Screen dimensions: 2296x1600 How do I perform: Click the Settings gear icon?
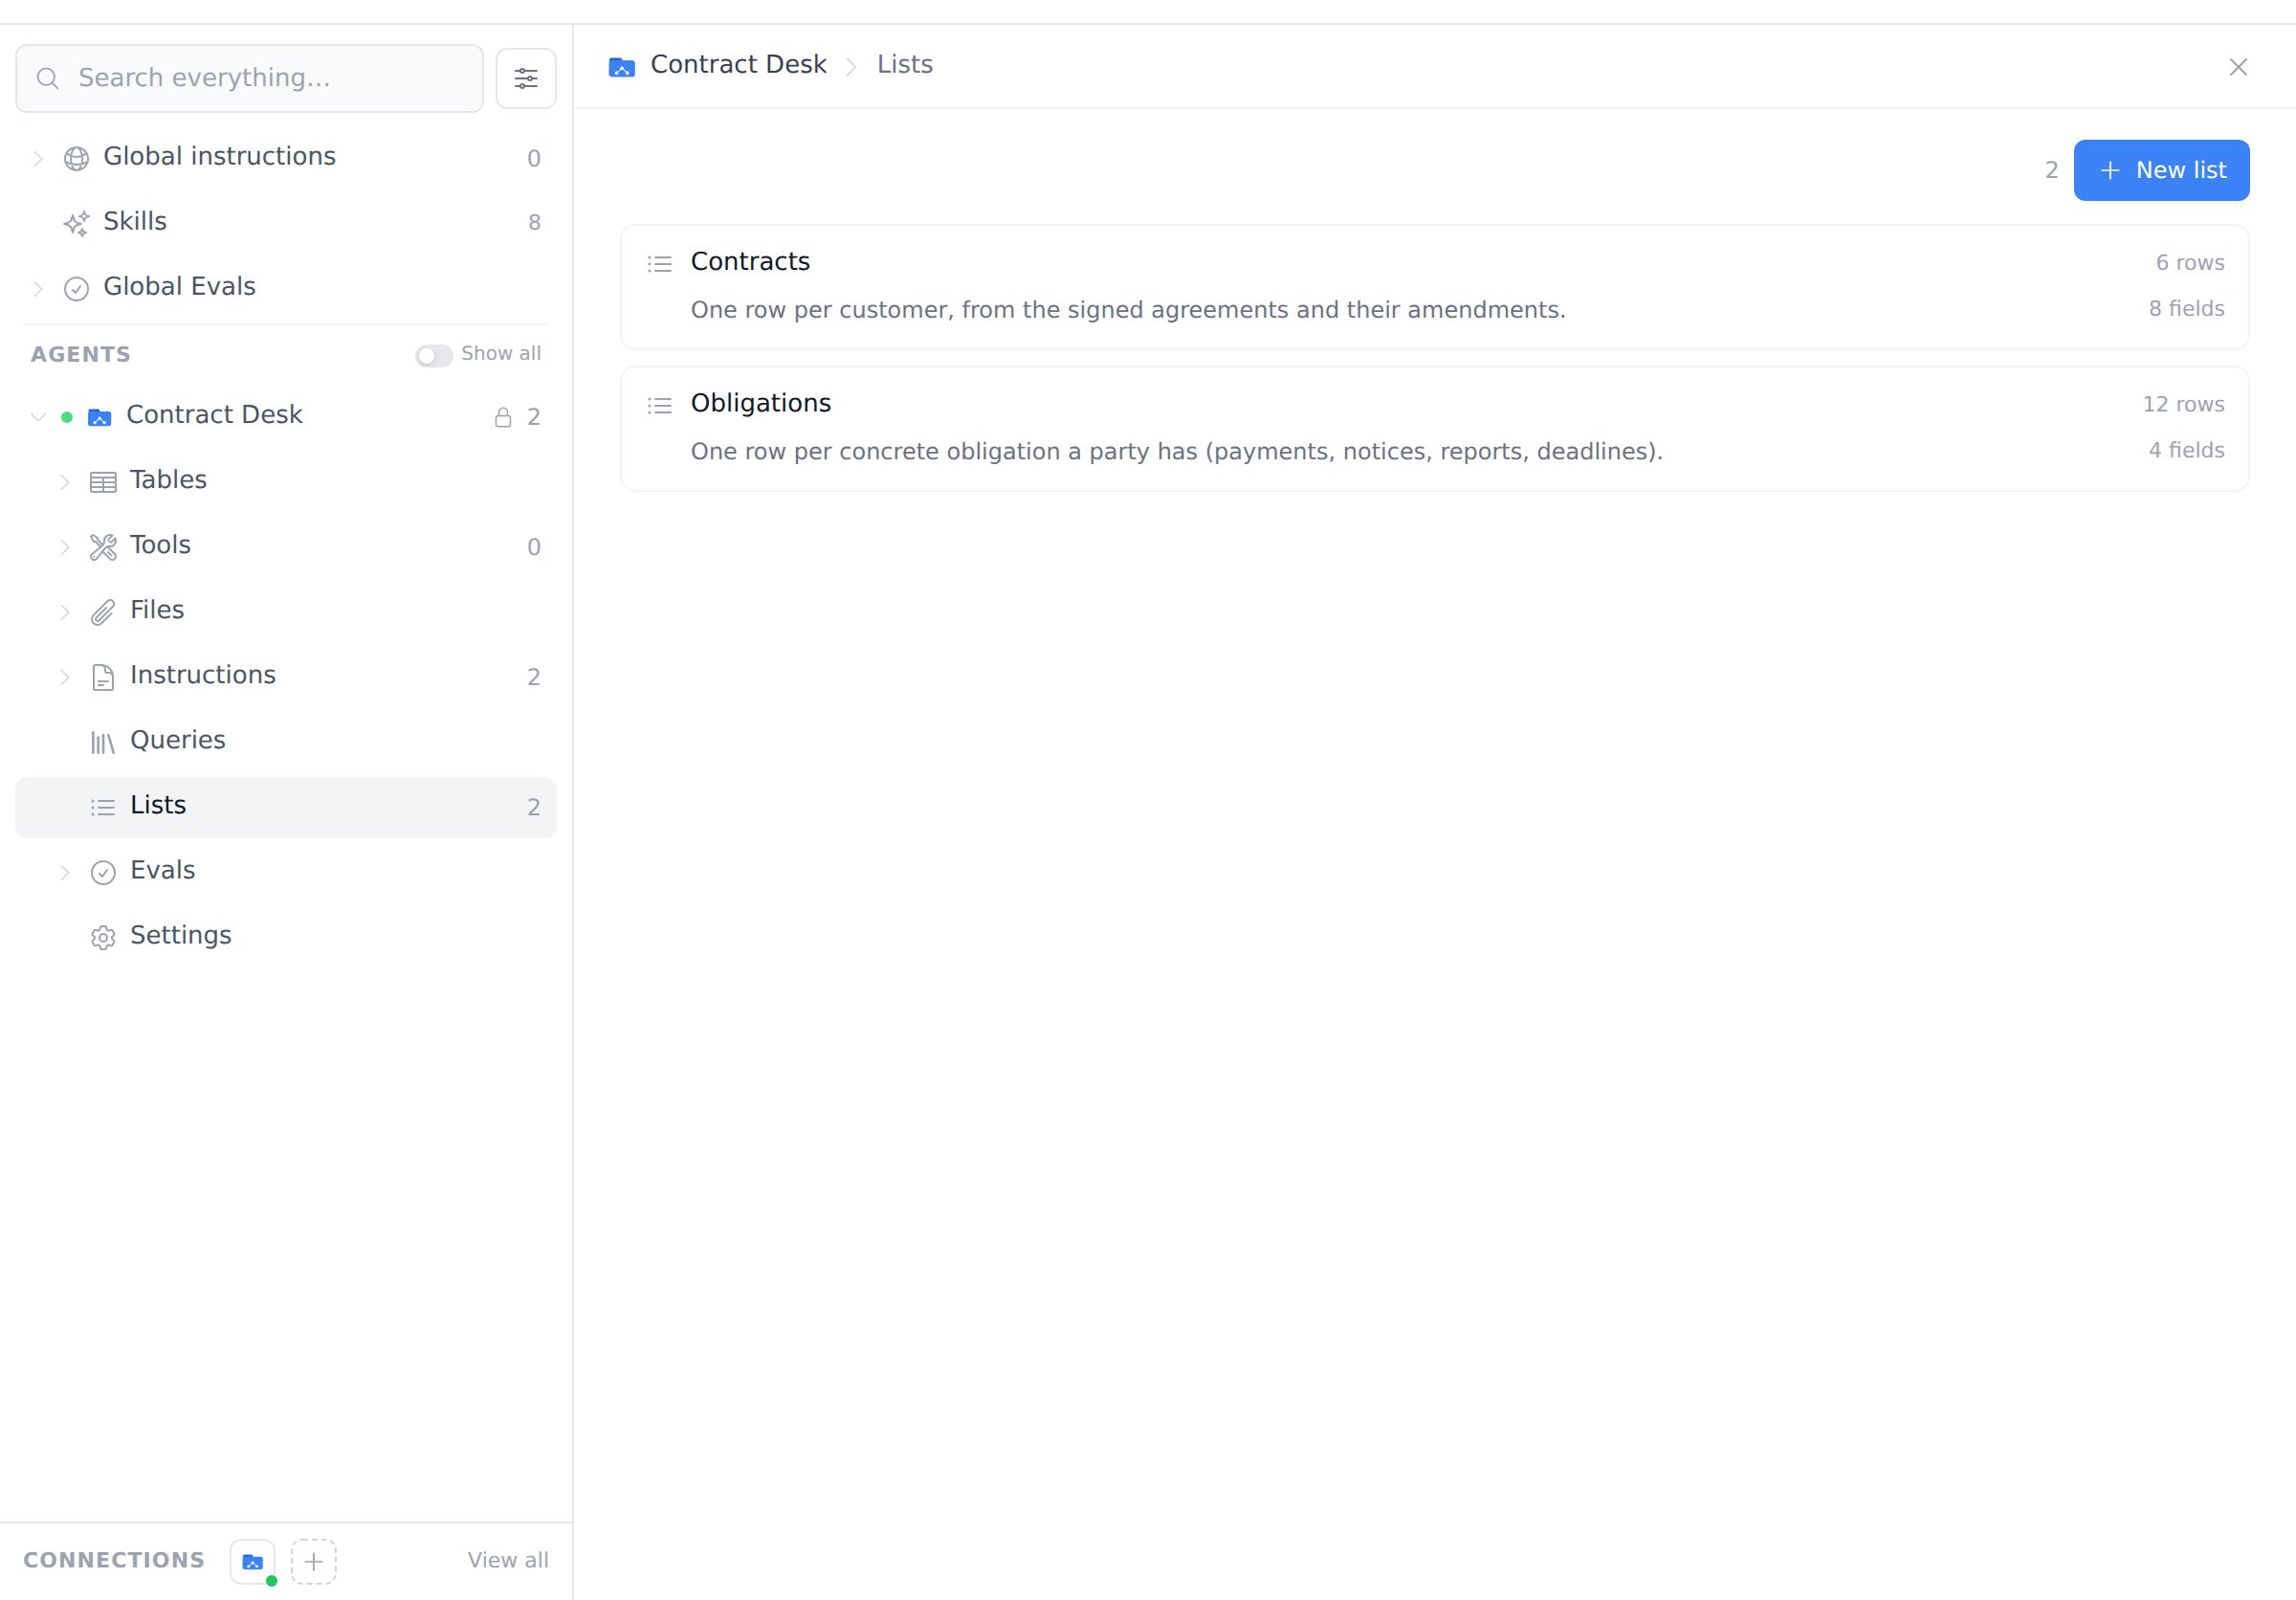(x=103, y=937)
